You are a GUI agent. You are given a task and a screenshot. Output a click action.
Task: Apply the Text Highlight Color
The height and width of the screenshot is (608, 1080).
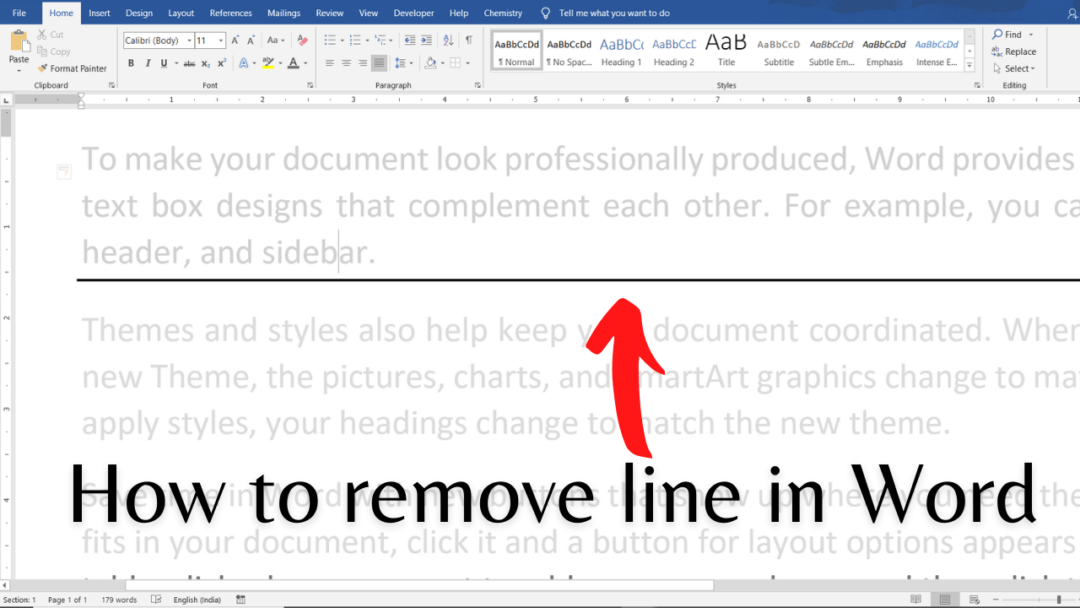click(x=270, y=62)
